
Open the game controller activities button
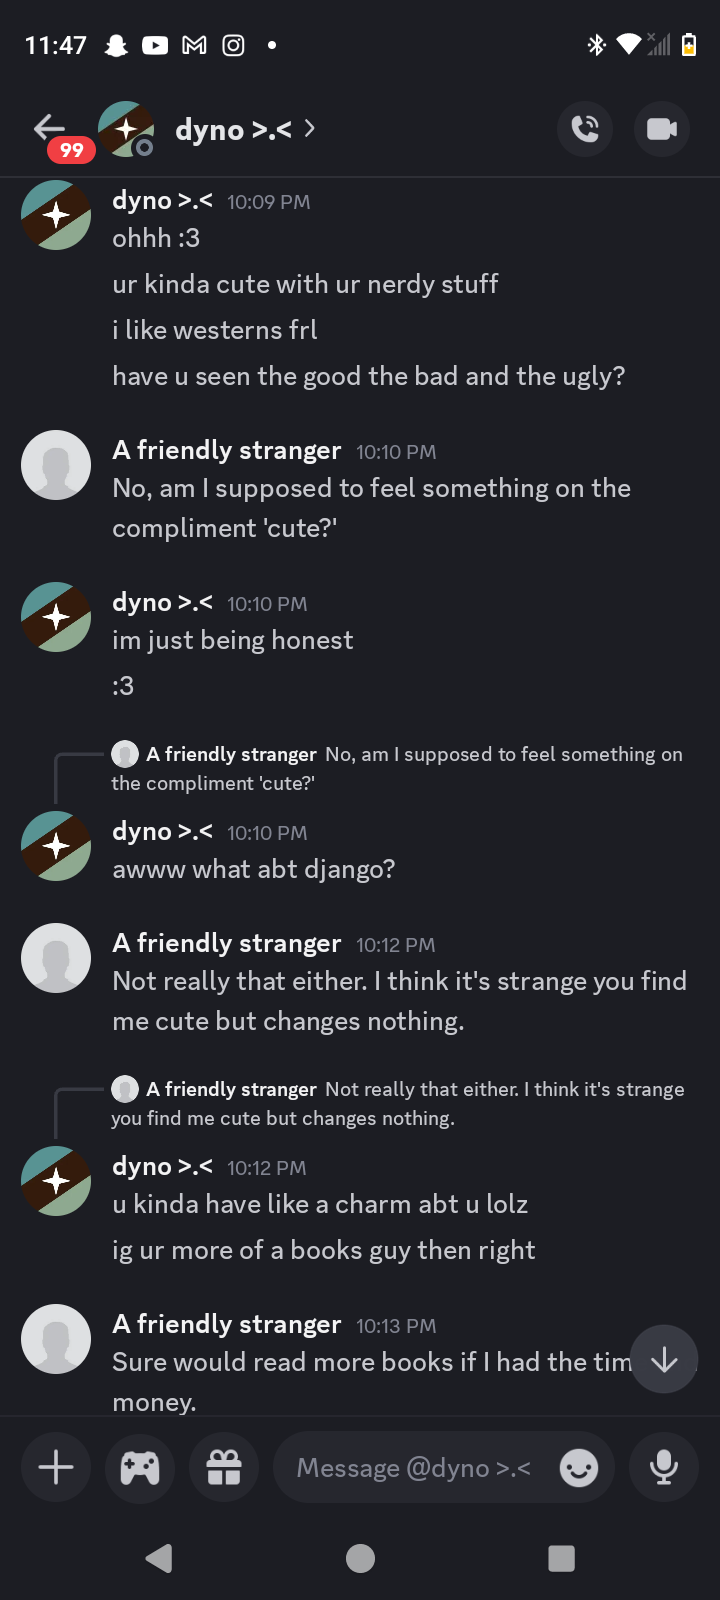[x=140, y=1467]
